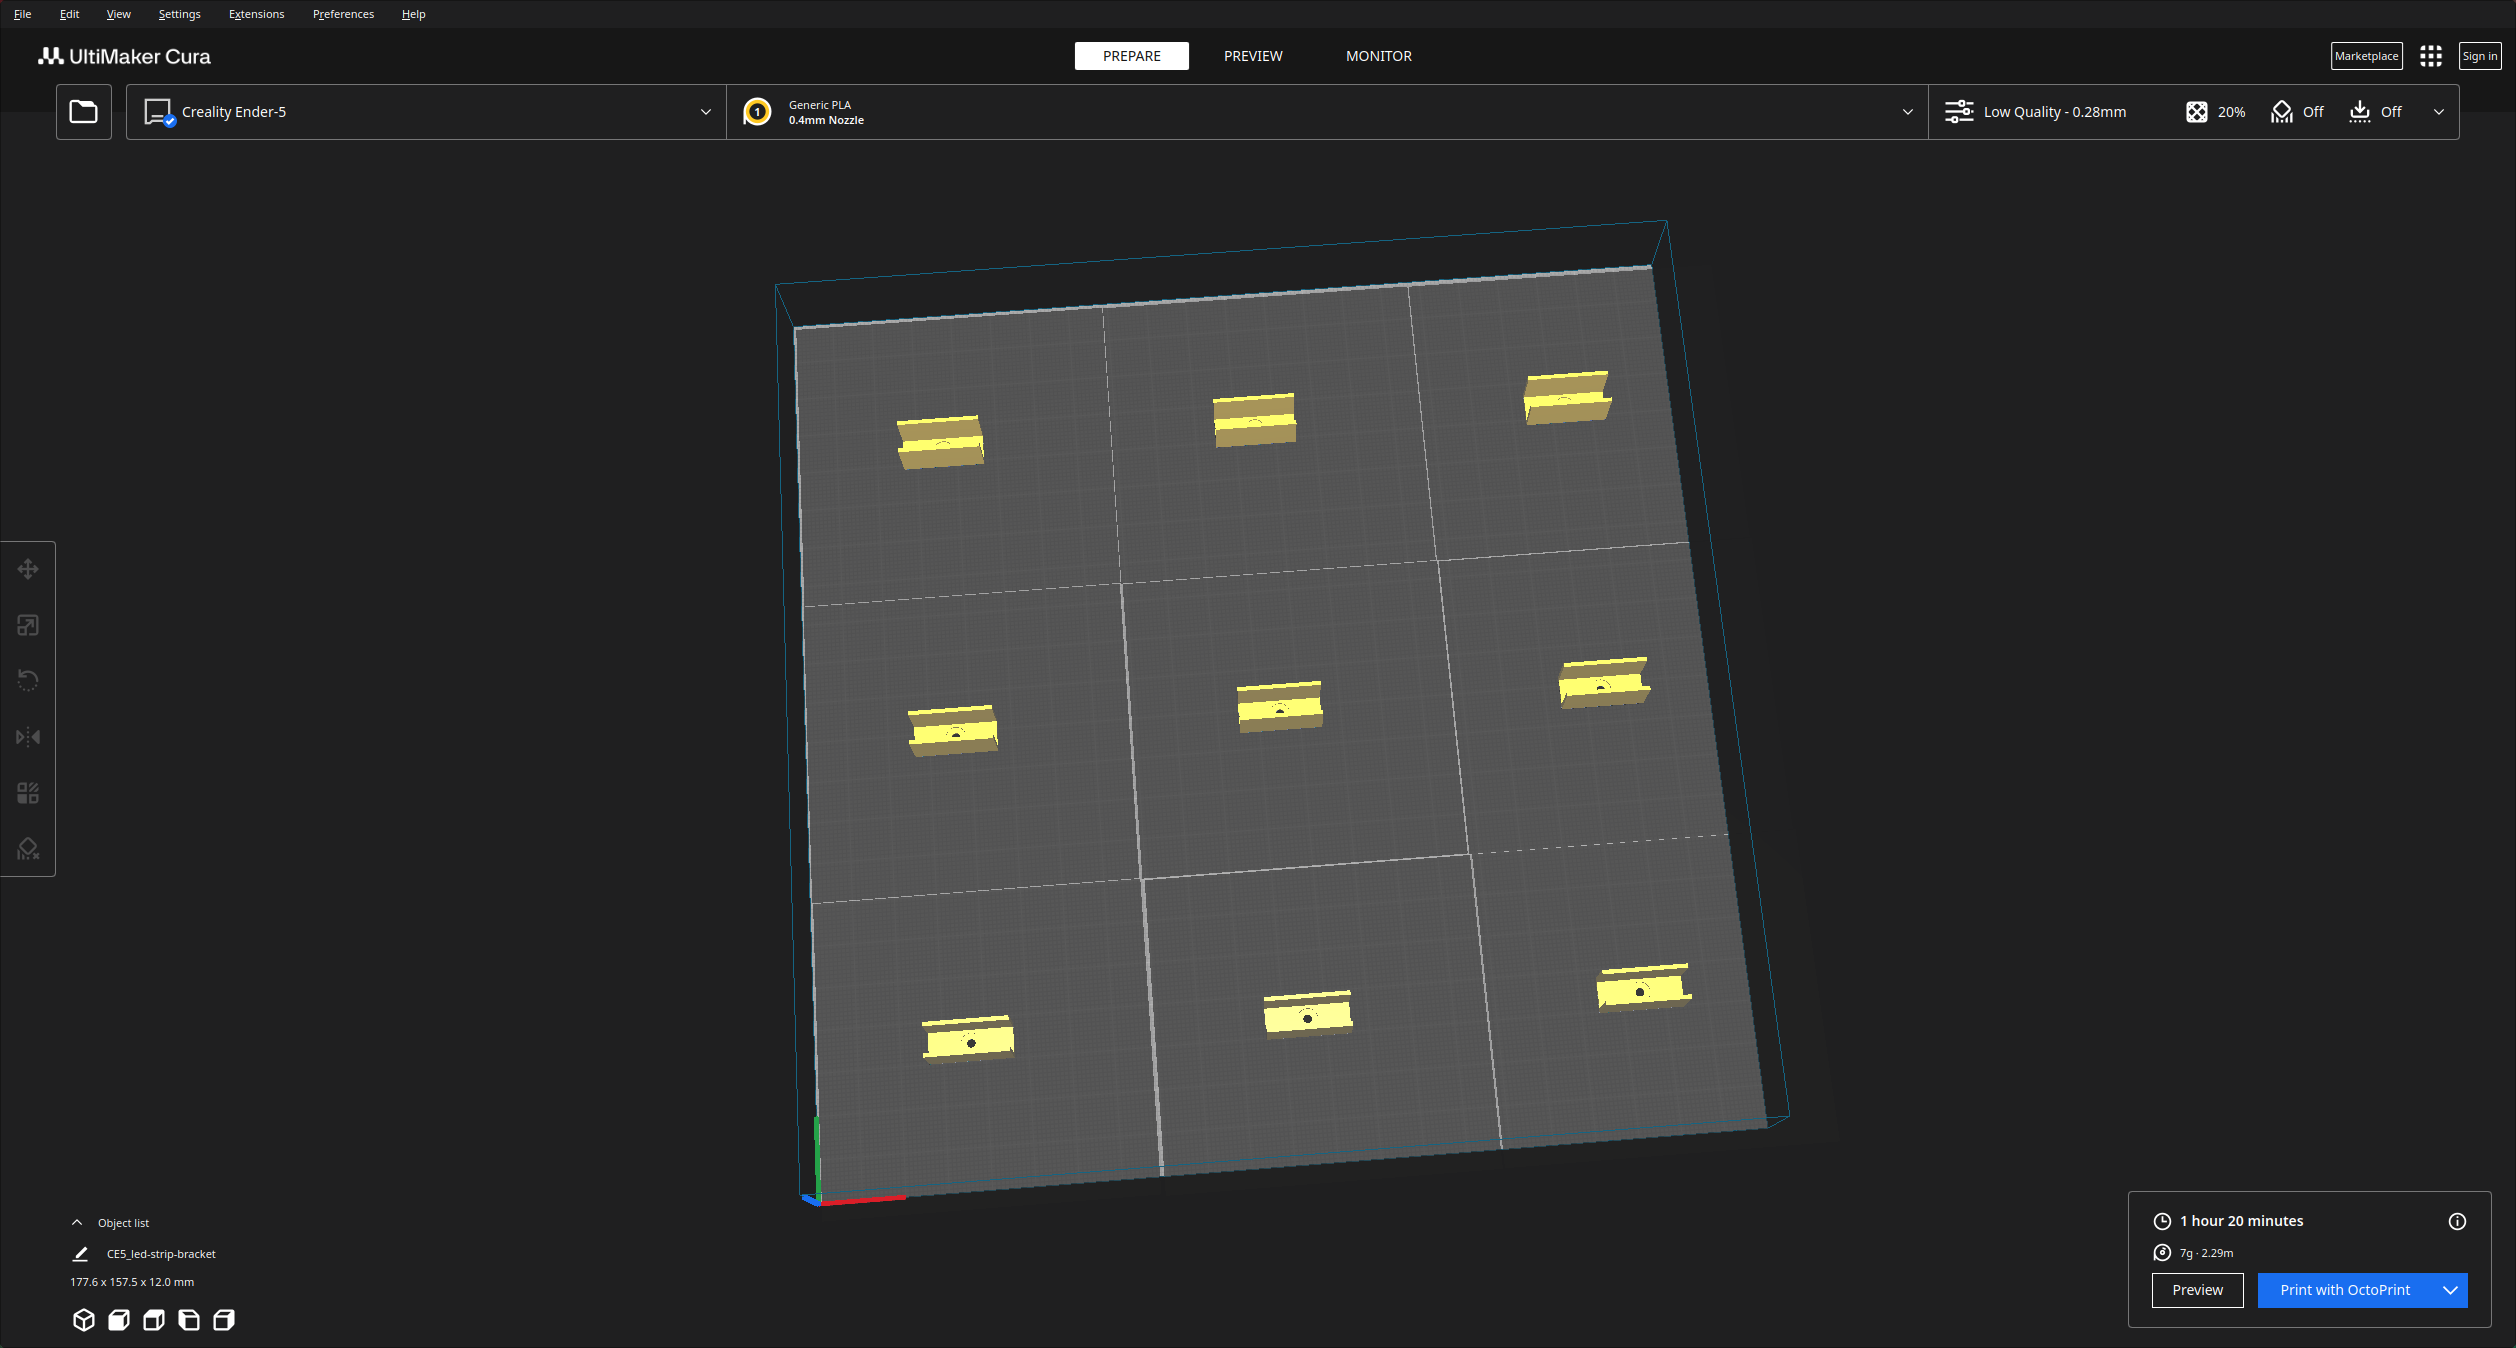Expand the Object list expander
The height and width of the screenshot is (1348, 2516).
[x=77, y=1222]
